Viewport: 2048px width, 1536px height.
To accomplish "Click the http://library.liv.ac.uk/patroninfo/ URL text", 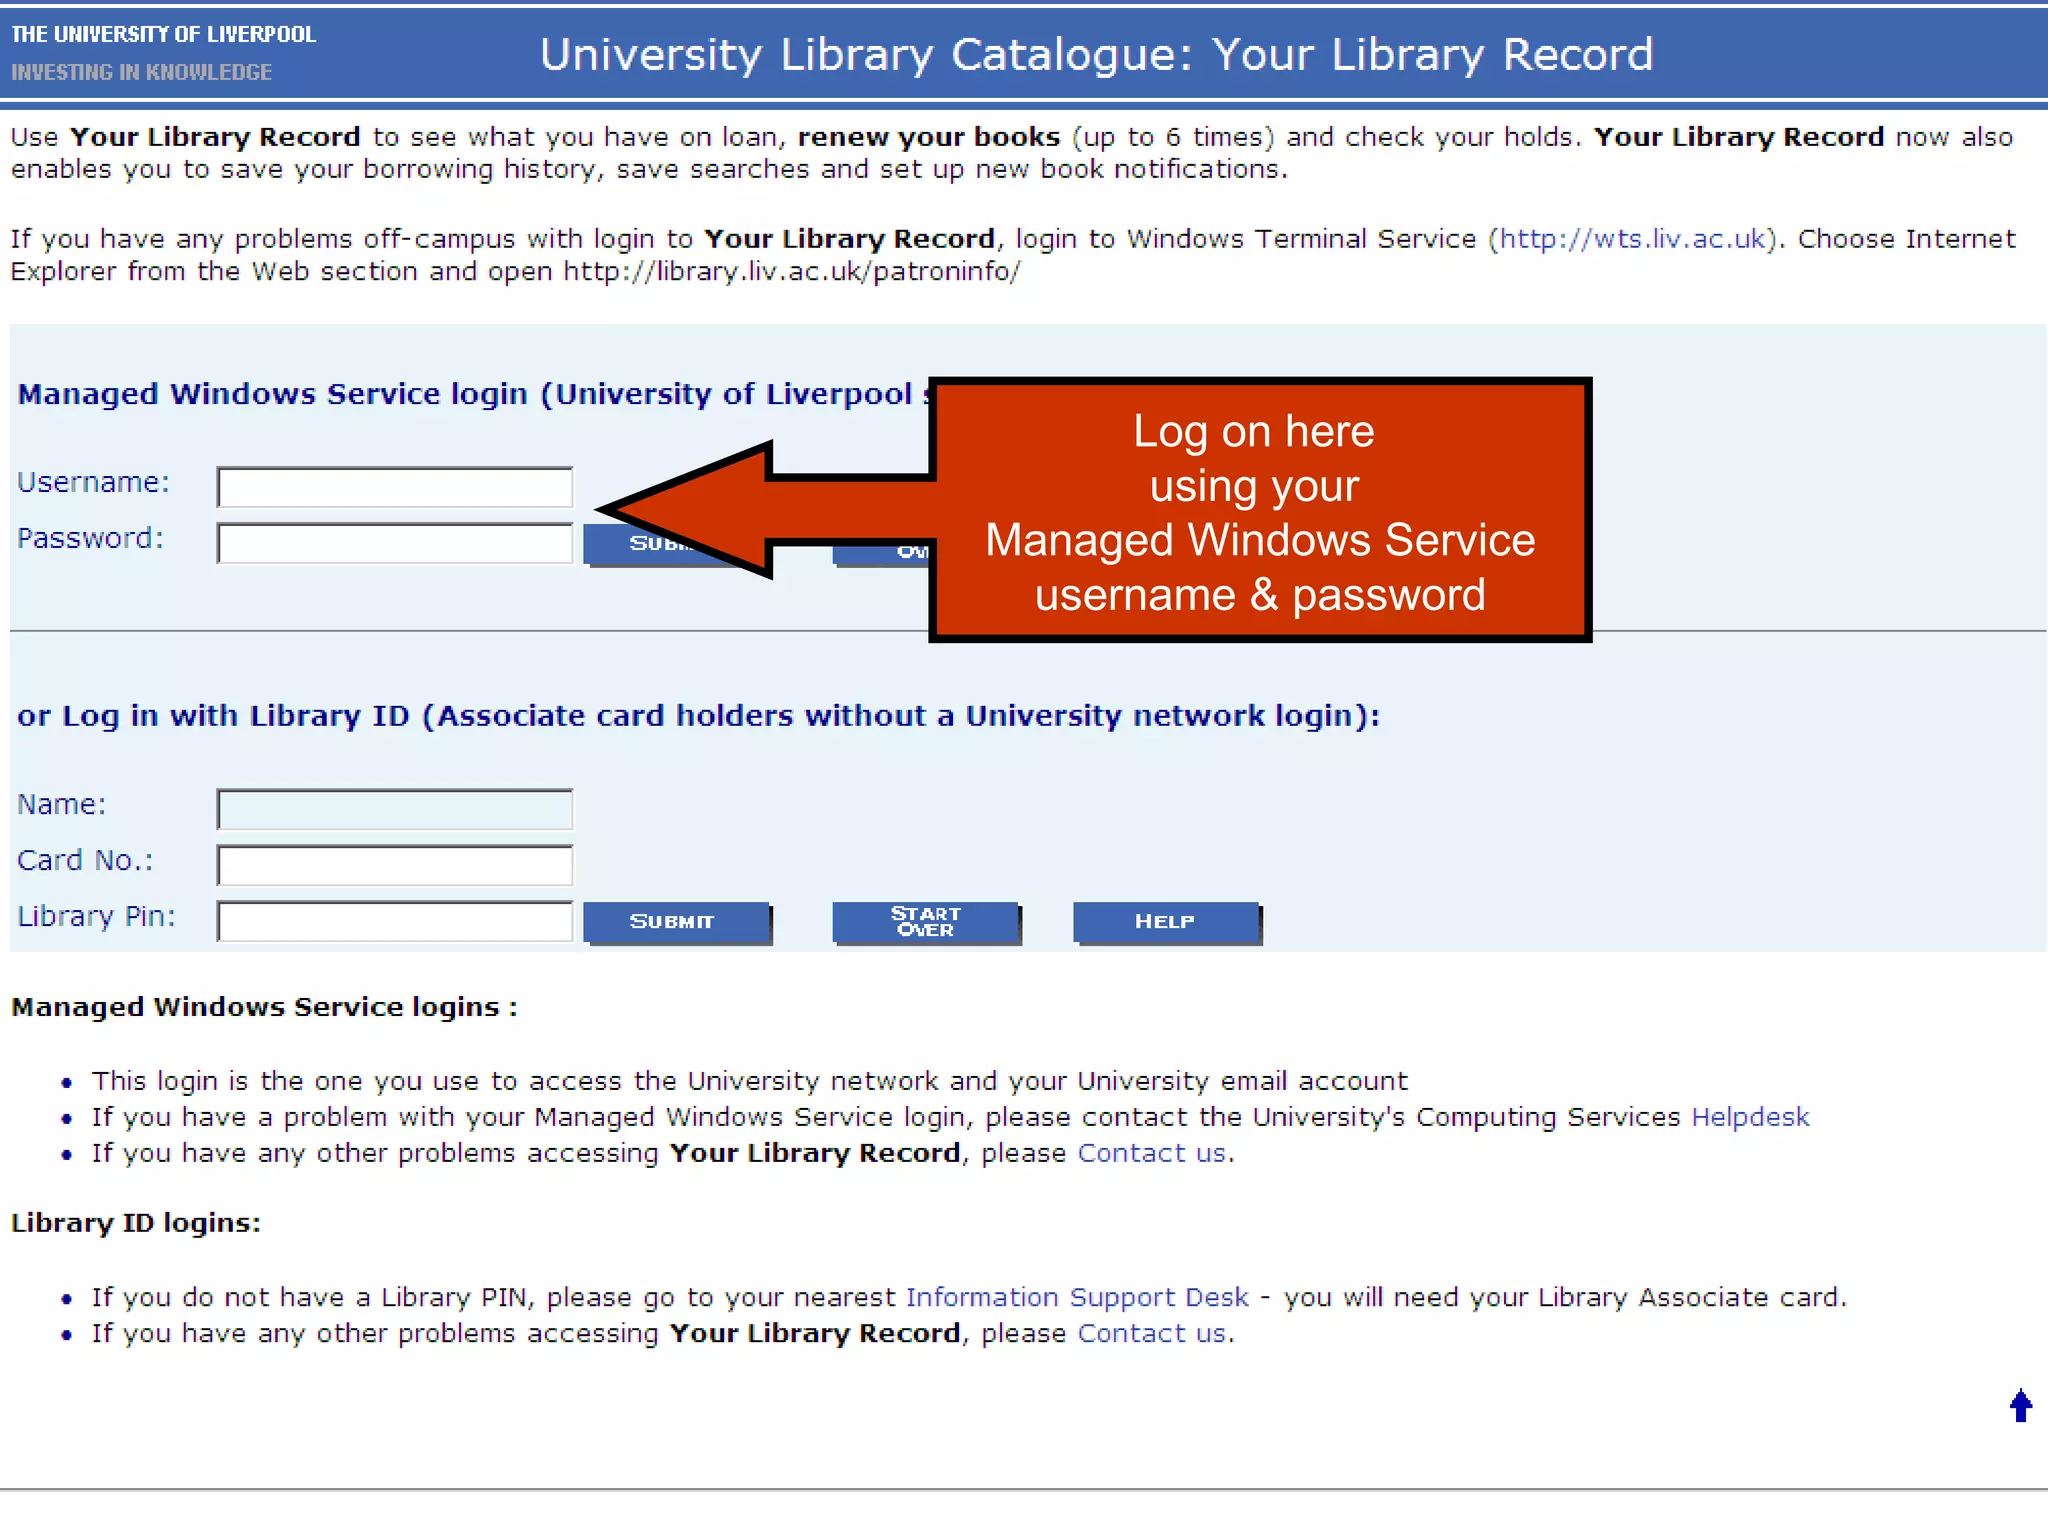I will (792, 272).
